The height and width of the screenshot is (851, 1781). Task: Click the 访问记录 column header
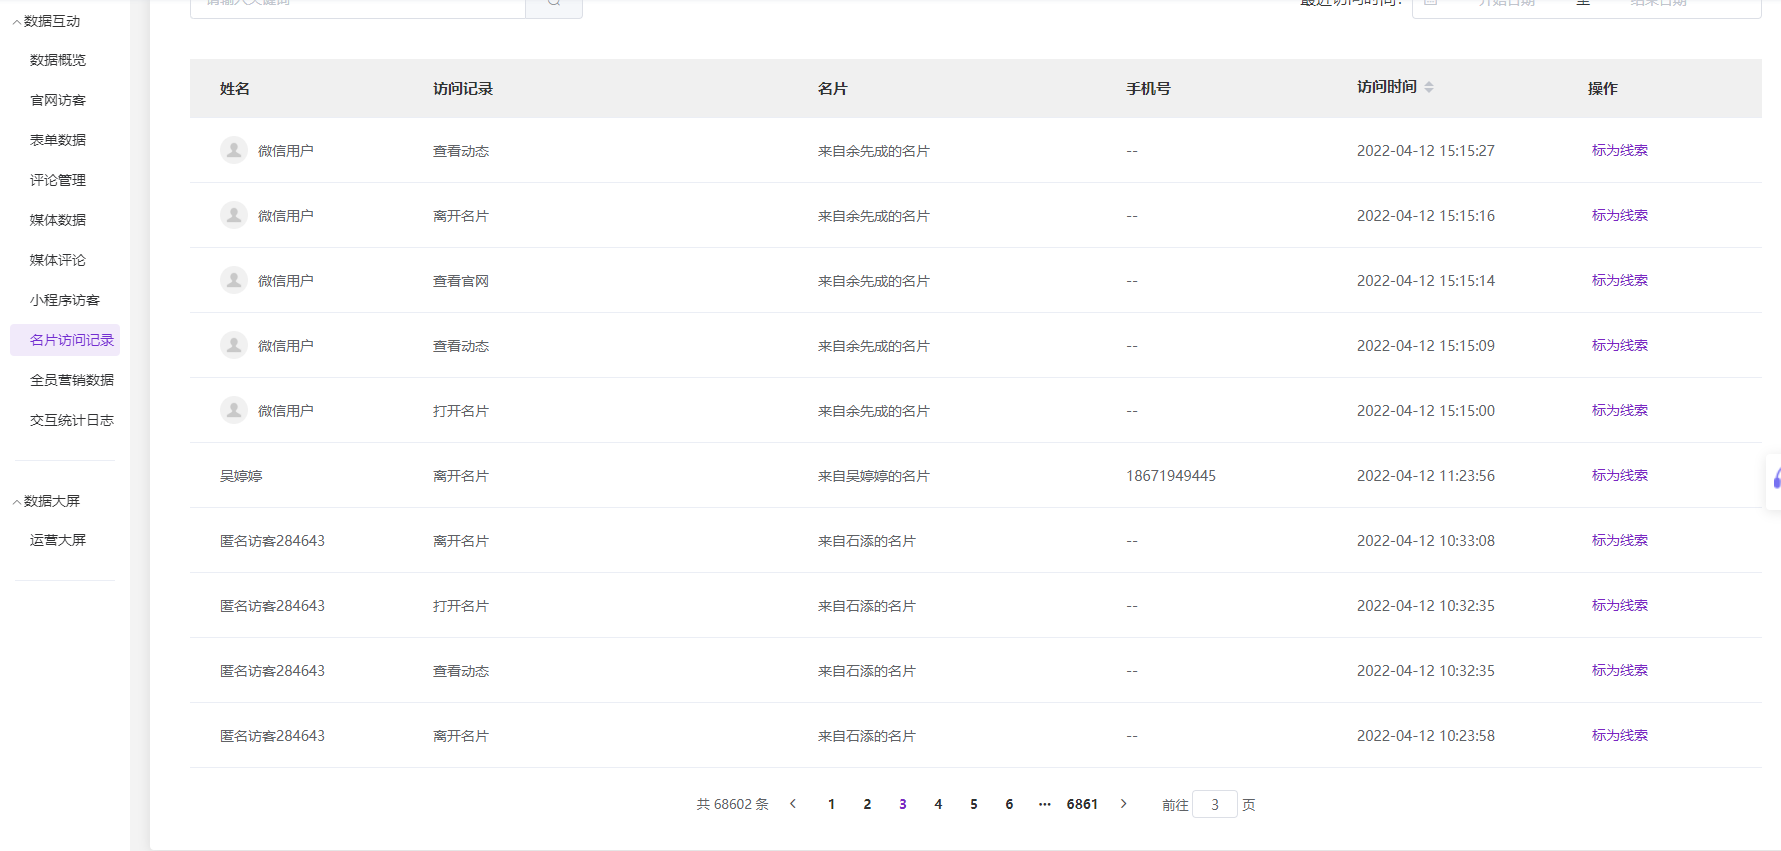(463, 89)
